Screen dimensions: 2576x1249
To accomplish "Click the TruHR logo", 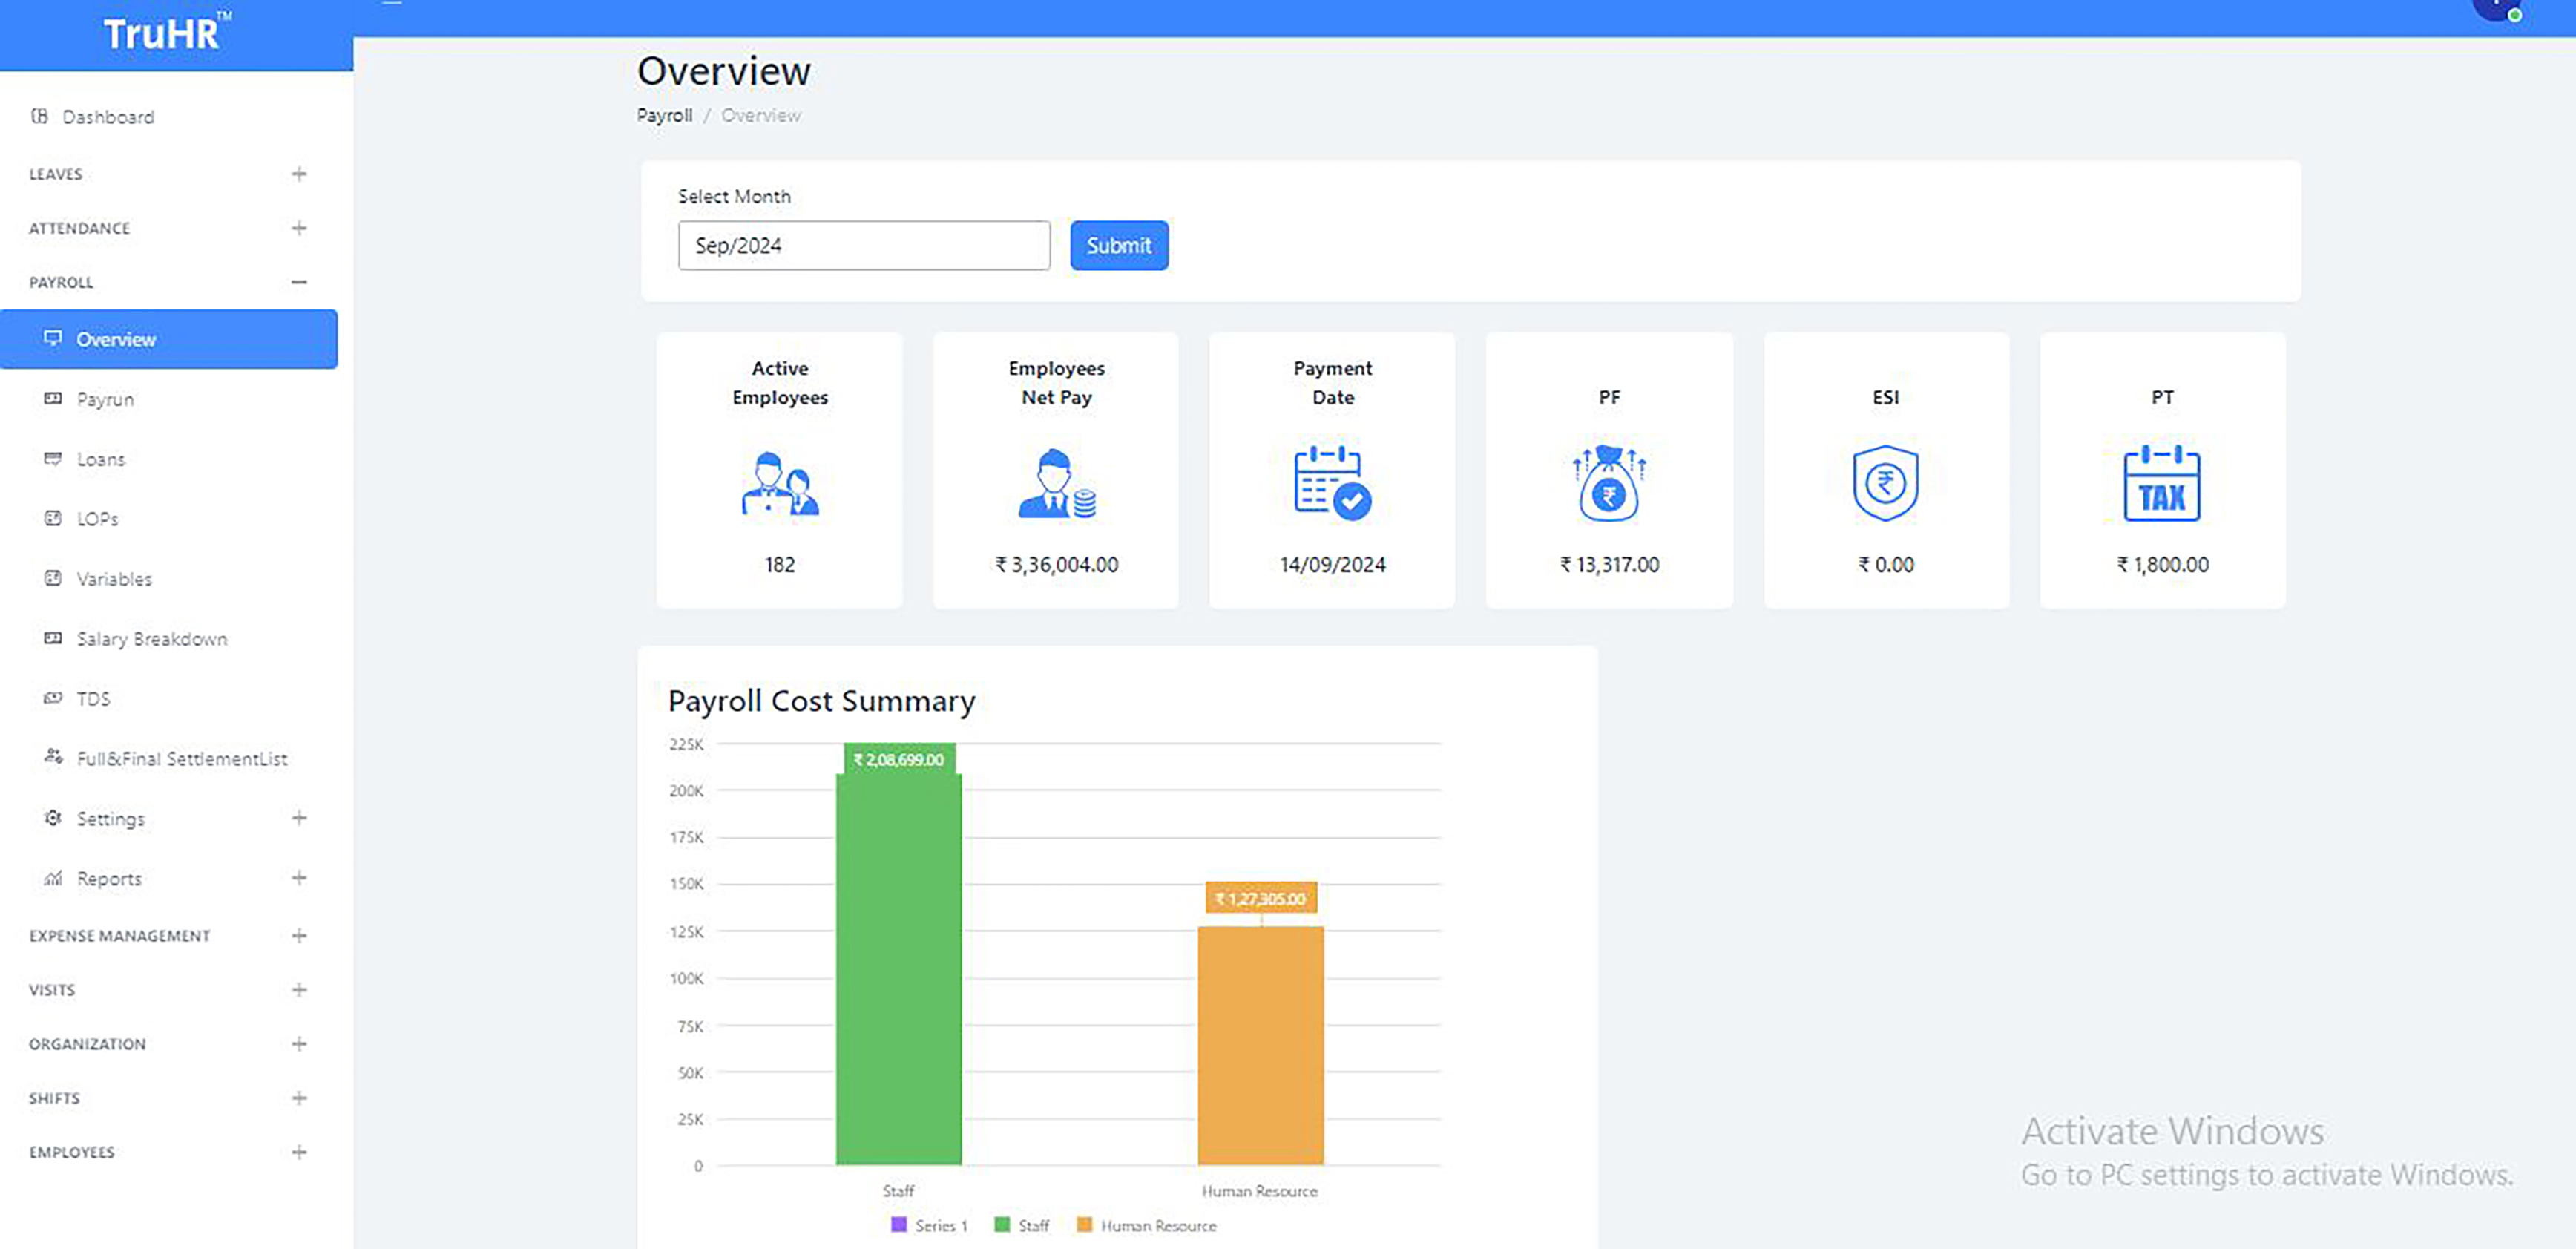I will click(x=167, y=33).
